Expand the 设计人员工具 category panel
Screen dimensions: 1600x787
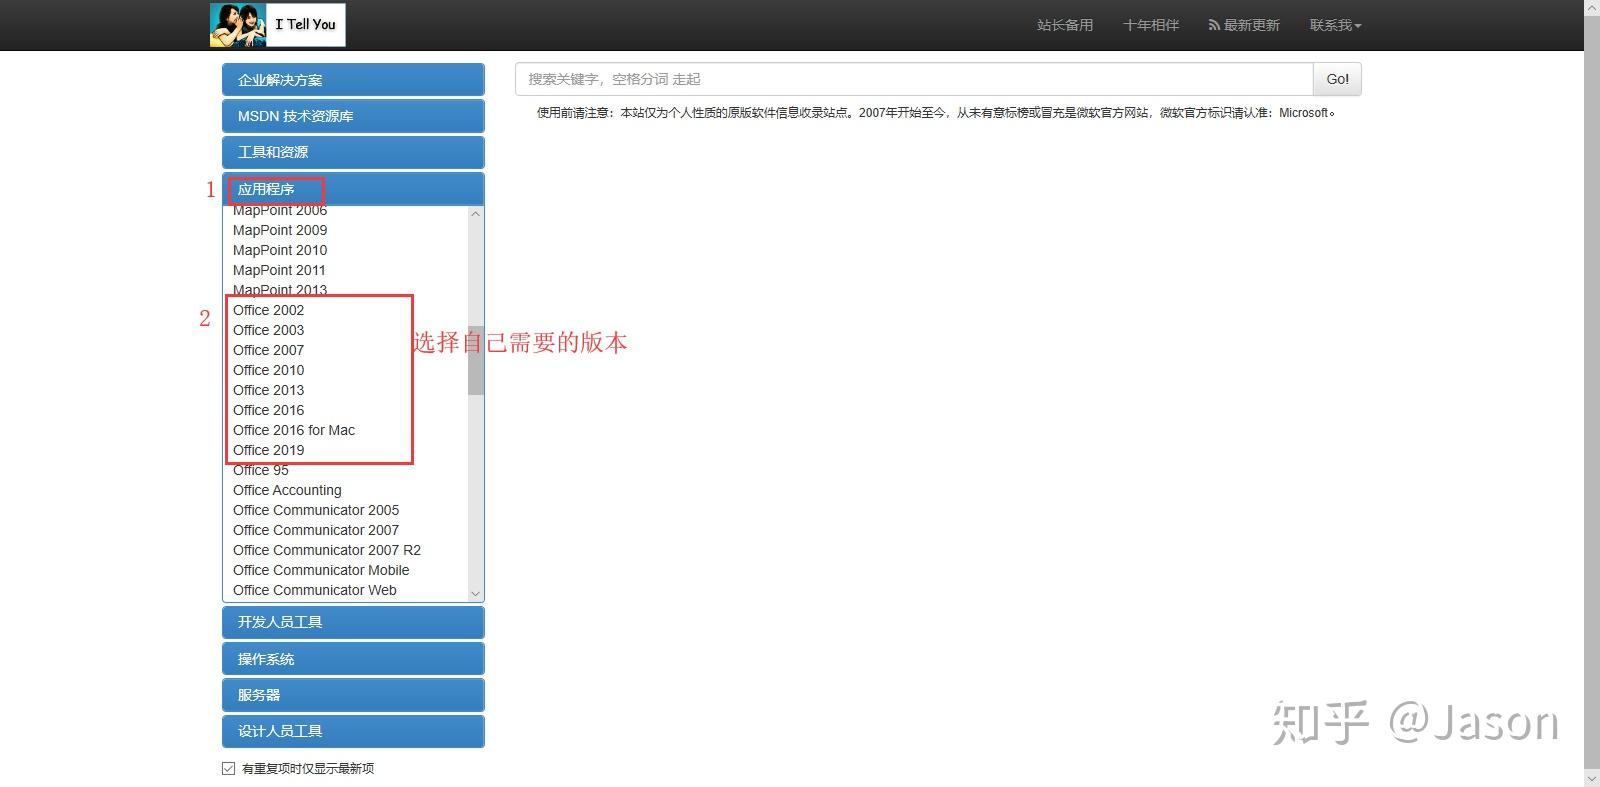pyautogui.click(x=353, y=731)
